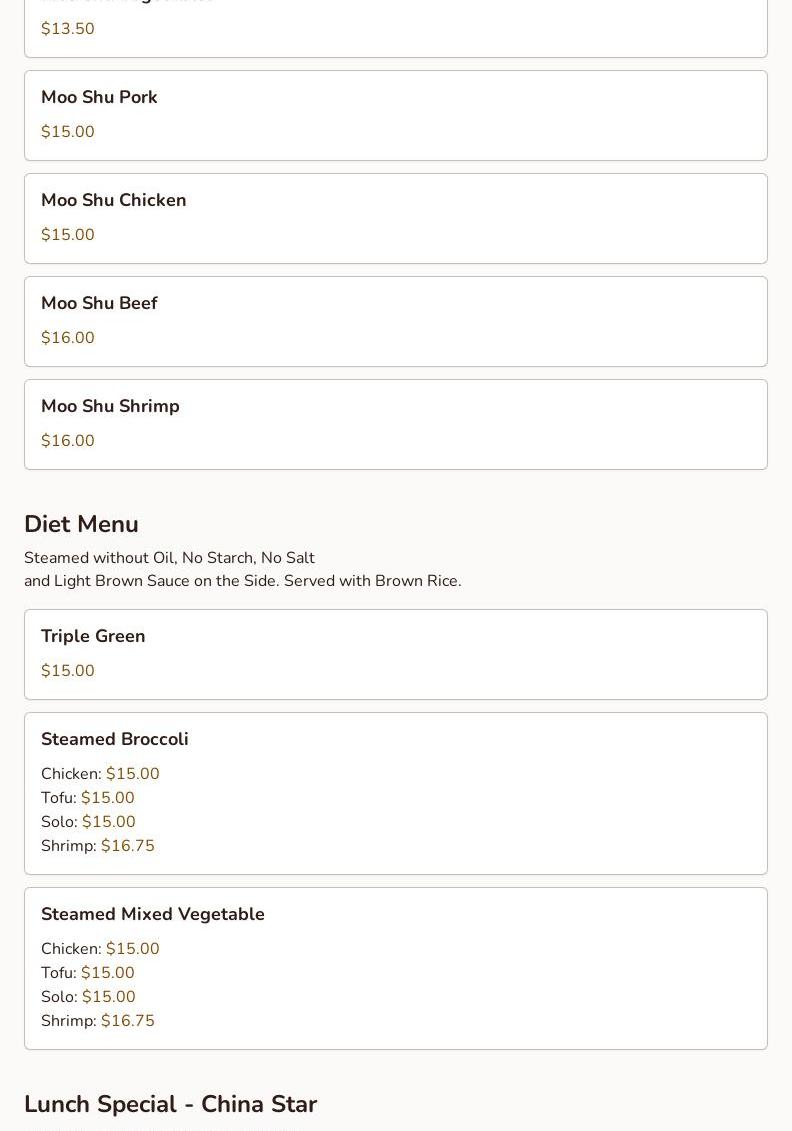Image resolution: width=792 pixels, height=1131 pixels.
Task: Open the Steamed Broccoli item card
Action: (x=395, y=793)
